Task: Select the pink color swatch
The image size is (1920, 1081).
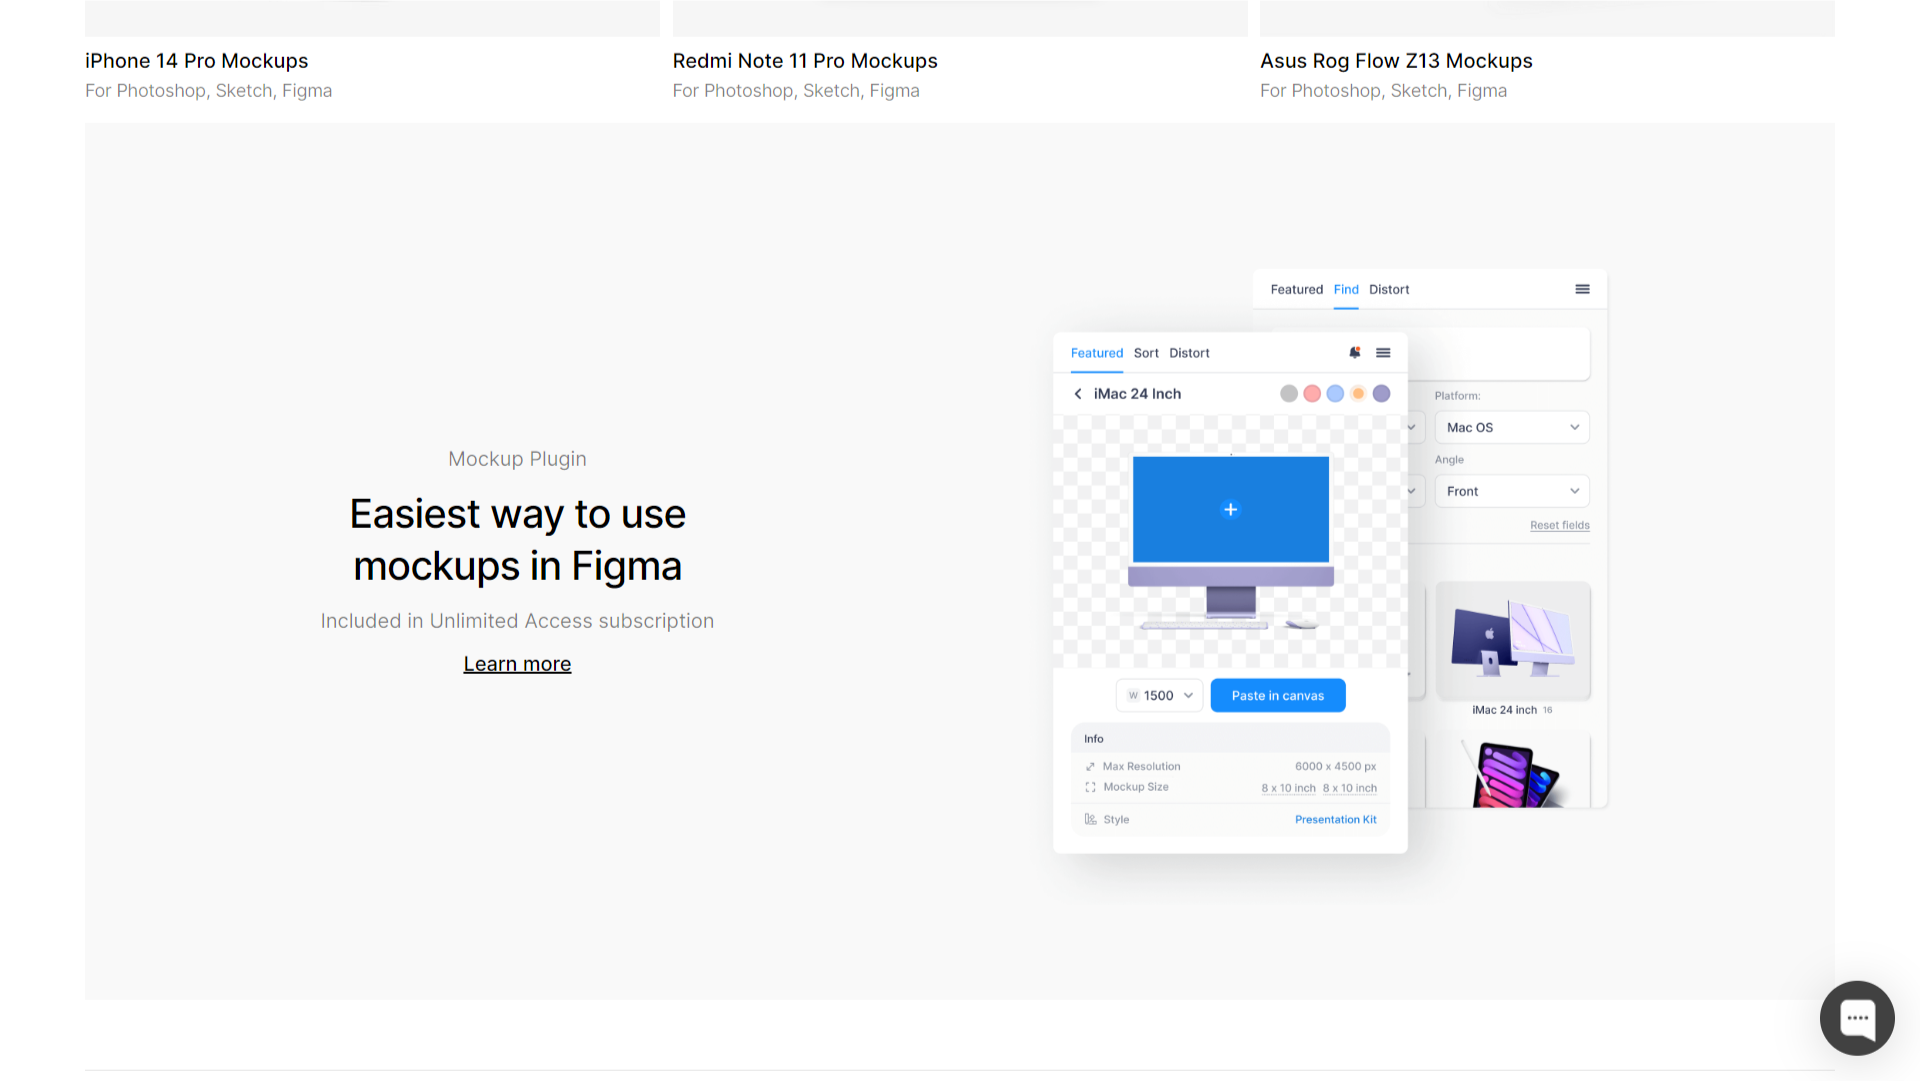Action: 1312,394
